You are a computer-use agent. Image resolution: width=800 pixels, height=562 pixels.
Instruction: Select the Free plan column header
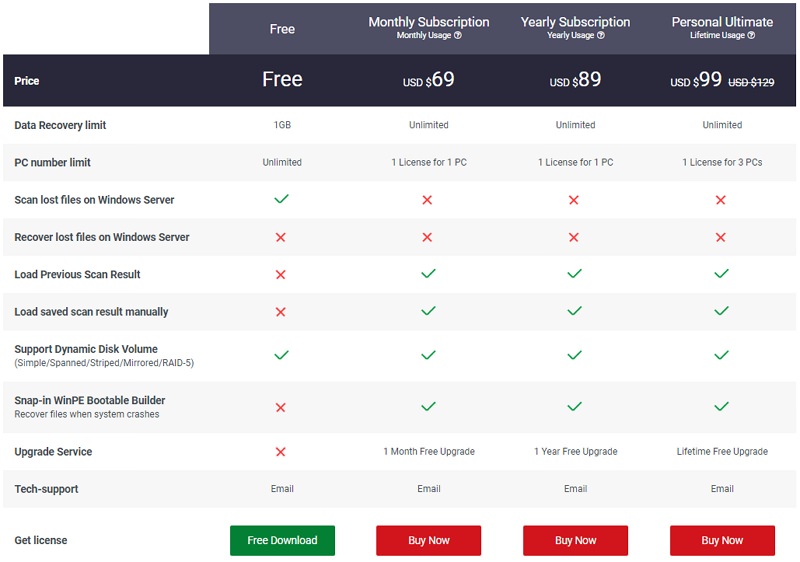[282, 29]
